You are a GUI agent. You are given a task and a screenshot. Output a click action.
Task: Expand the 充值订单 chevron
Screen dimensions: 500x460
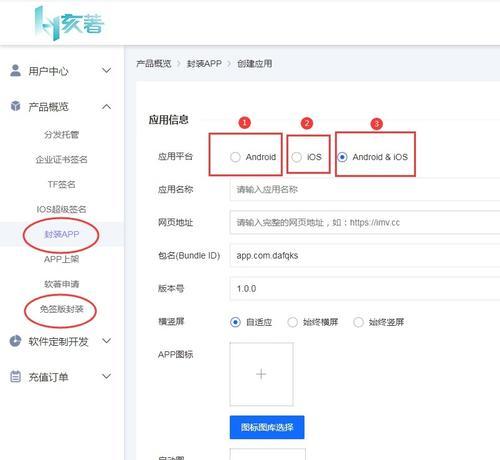pyautogui.click(x=106, y=376)
